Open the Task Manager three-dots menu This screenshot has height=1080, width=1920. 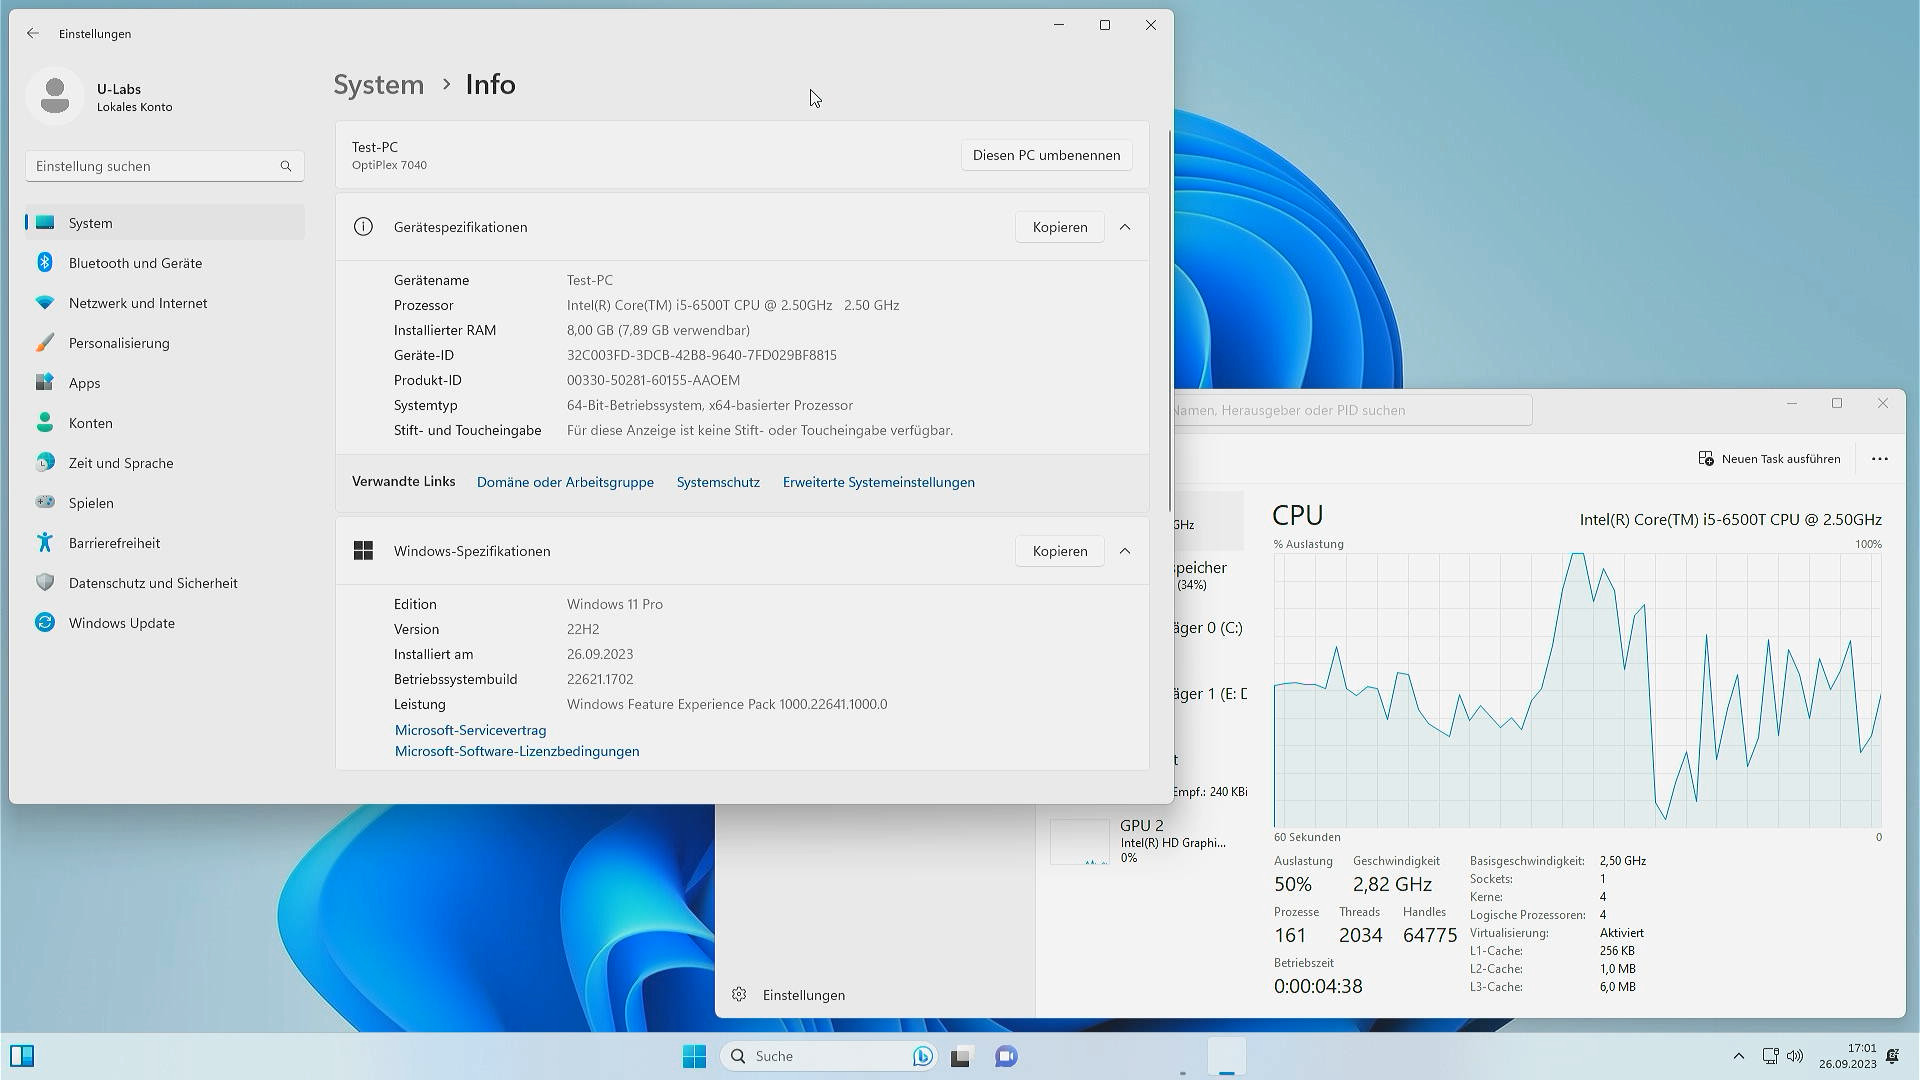1880,459
